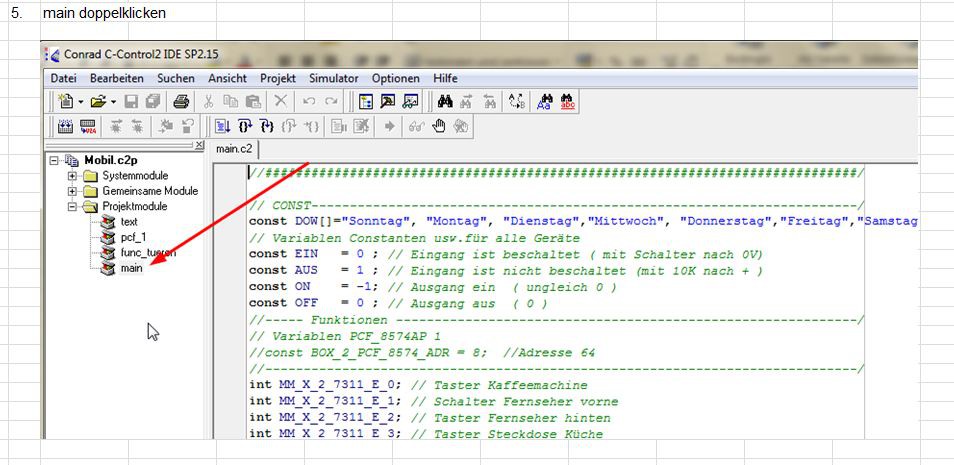
Task: Collapse the Mobil.c2p root node
Action: 54,161
